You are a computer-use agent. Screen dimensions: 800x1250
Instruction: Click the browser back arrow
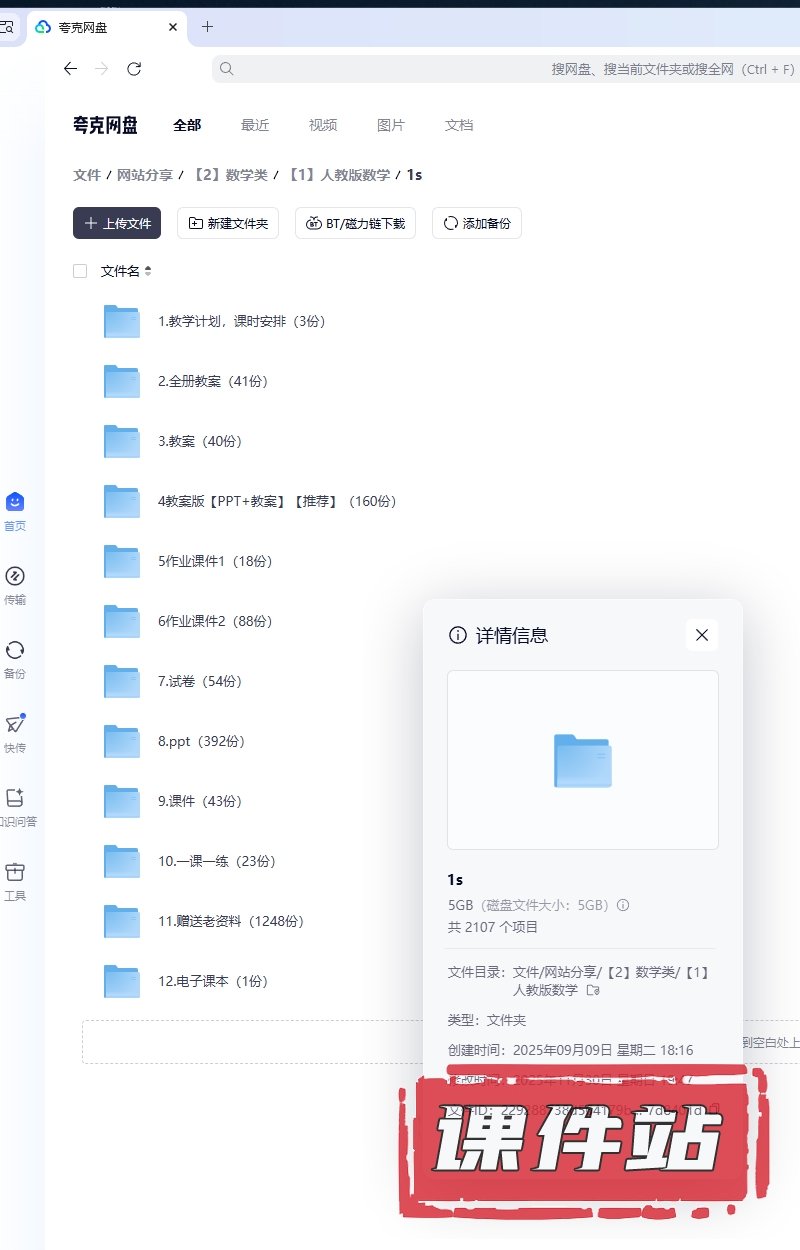coord(70,69)
